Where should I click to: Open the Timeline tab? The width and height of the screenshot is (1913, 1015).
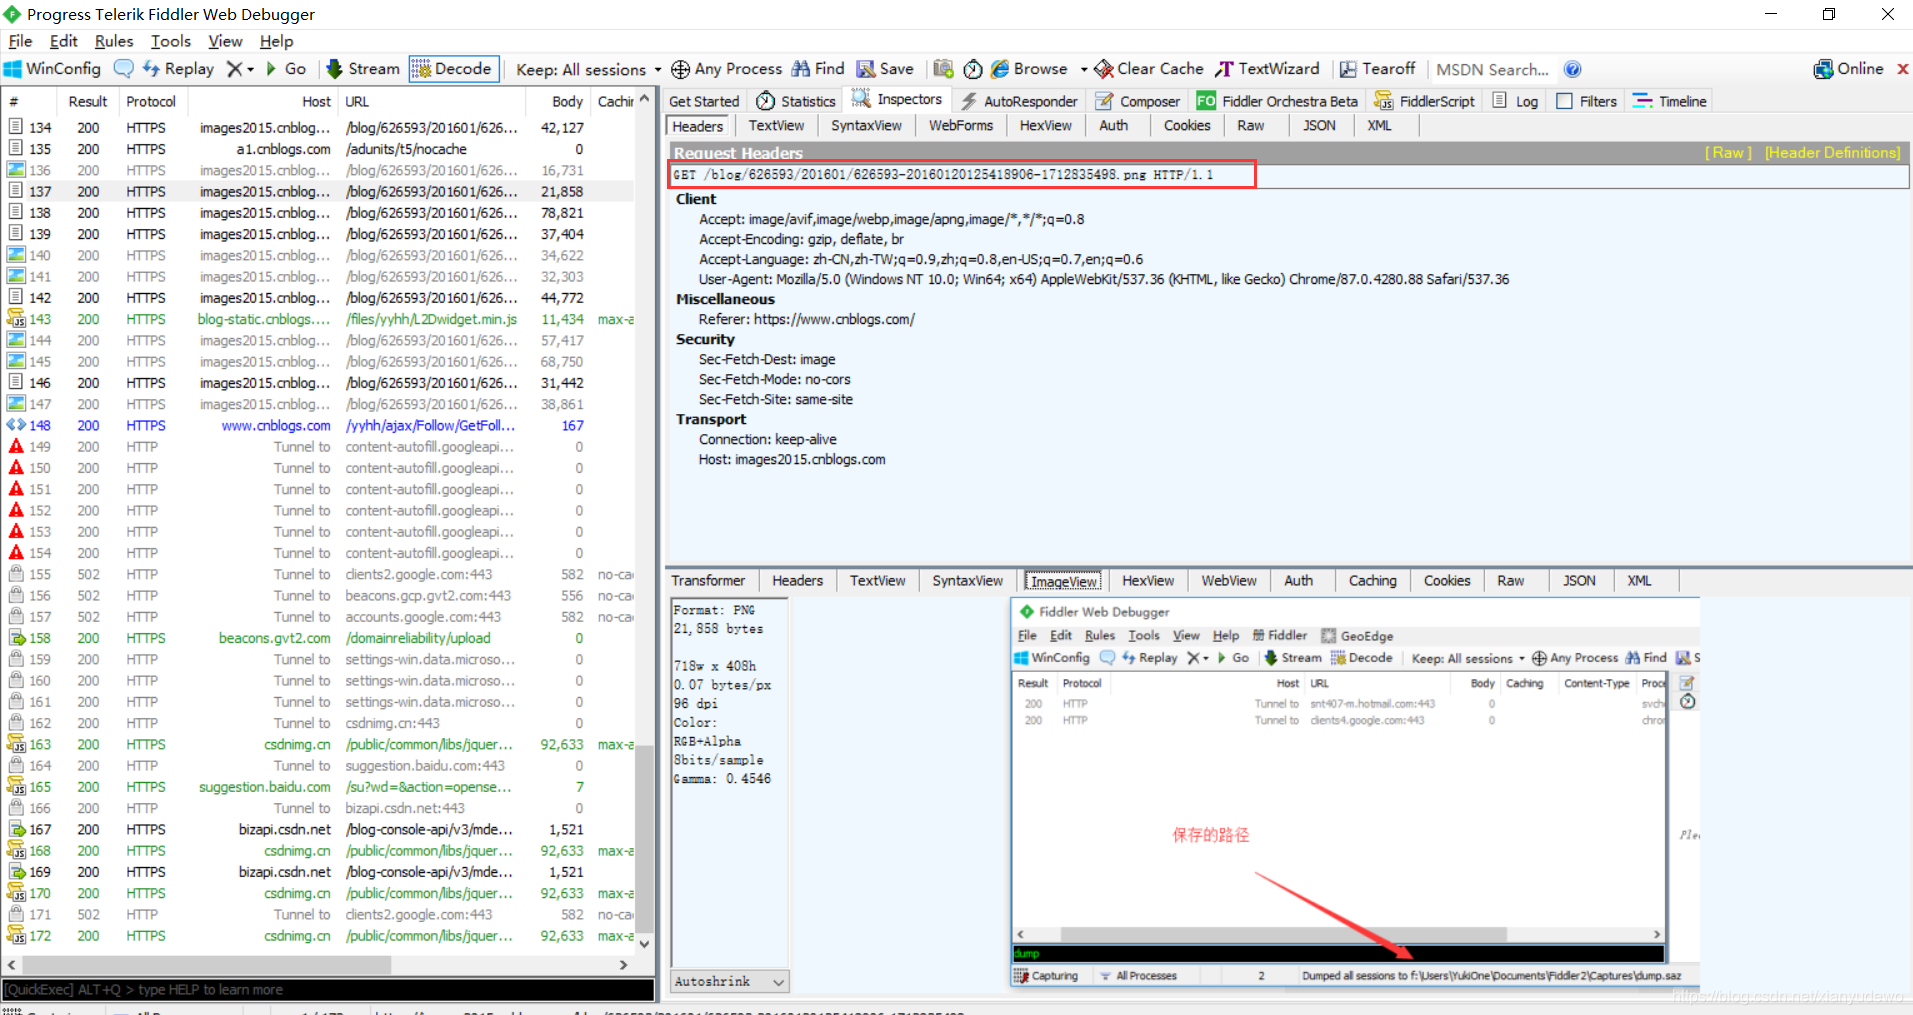1669,101
